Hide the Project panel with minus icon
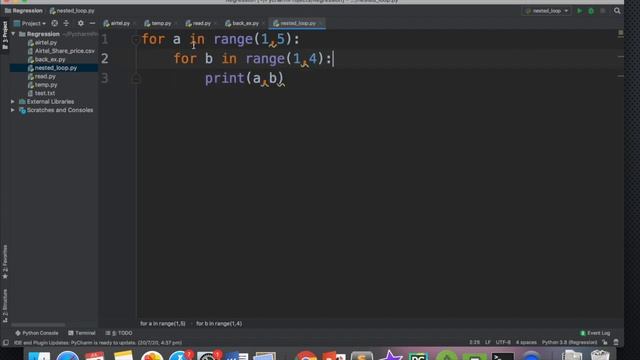 [92, 24]
